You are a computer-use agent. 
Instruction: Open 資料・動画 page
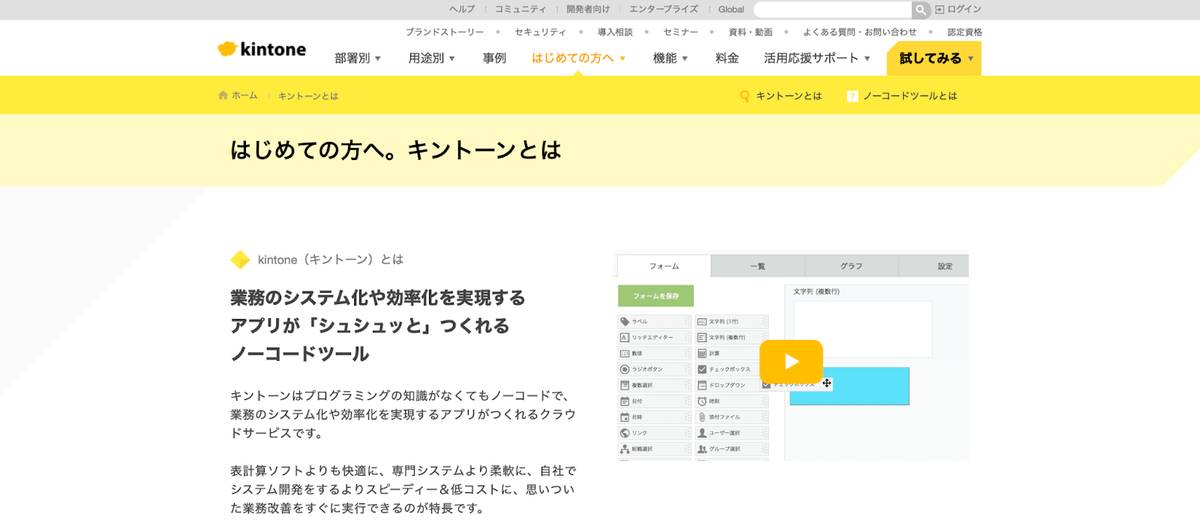[x=750, y=32]
